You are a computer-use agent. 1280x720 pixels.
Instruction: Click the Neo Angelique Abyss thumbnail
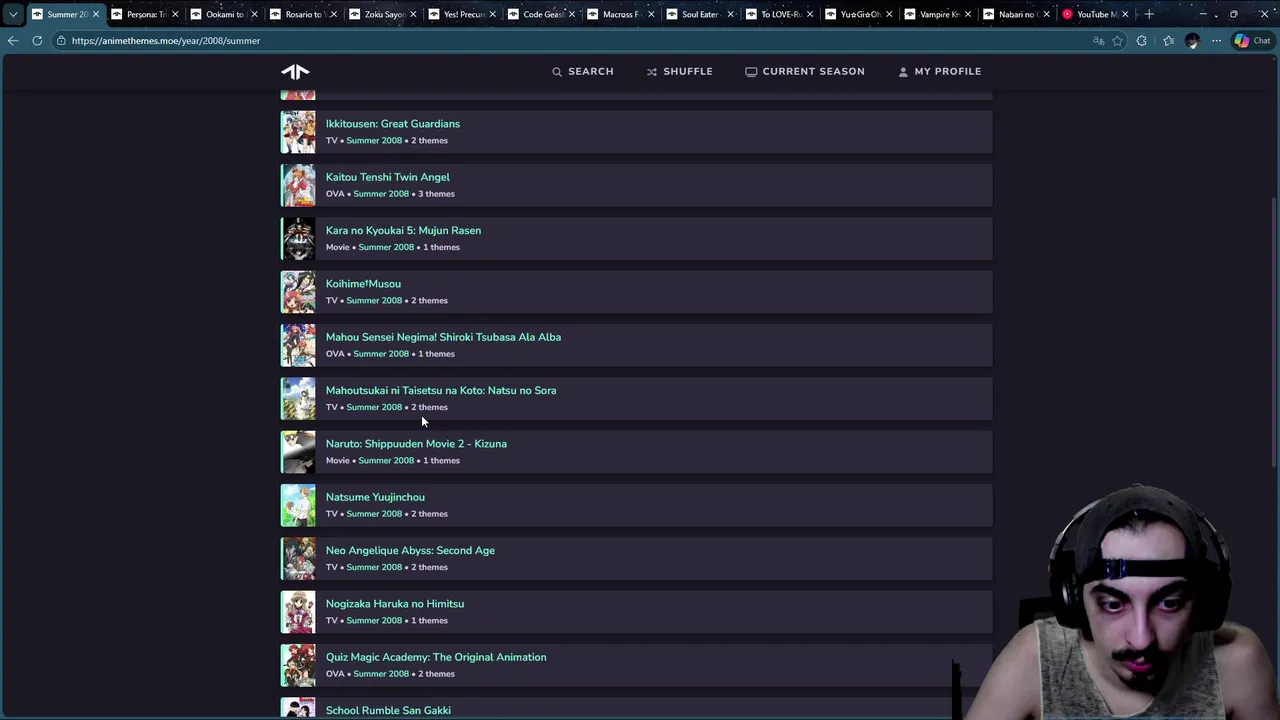coord(298,558)
